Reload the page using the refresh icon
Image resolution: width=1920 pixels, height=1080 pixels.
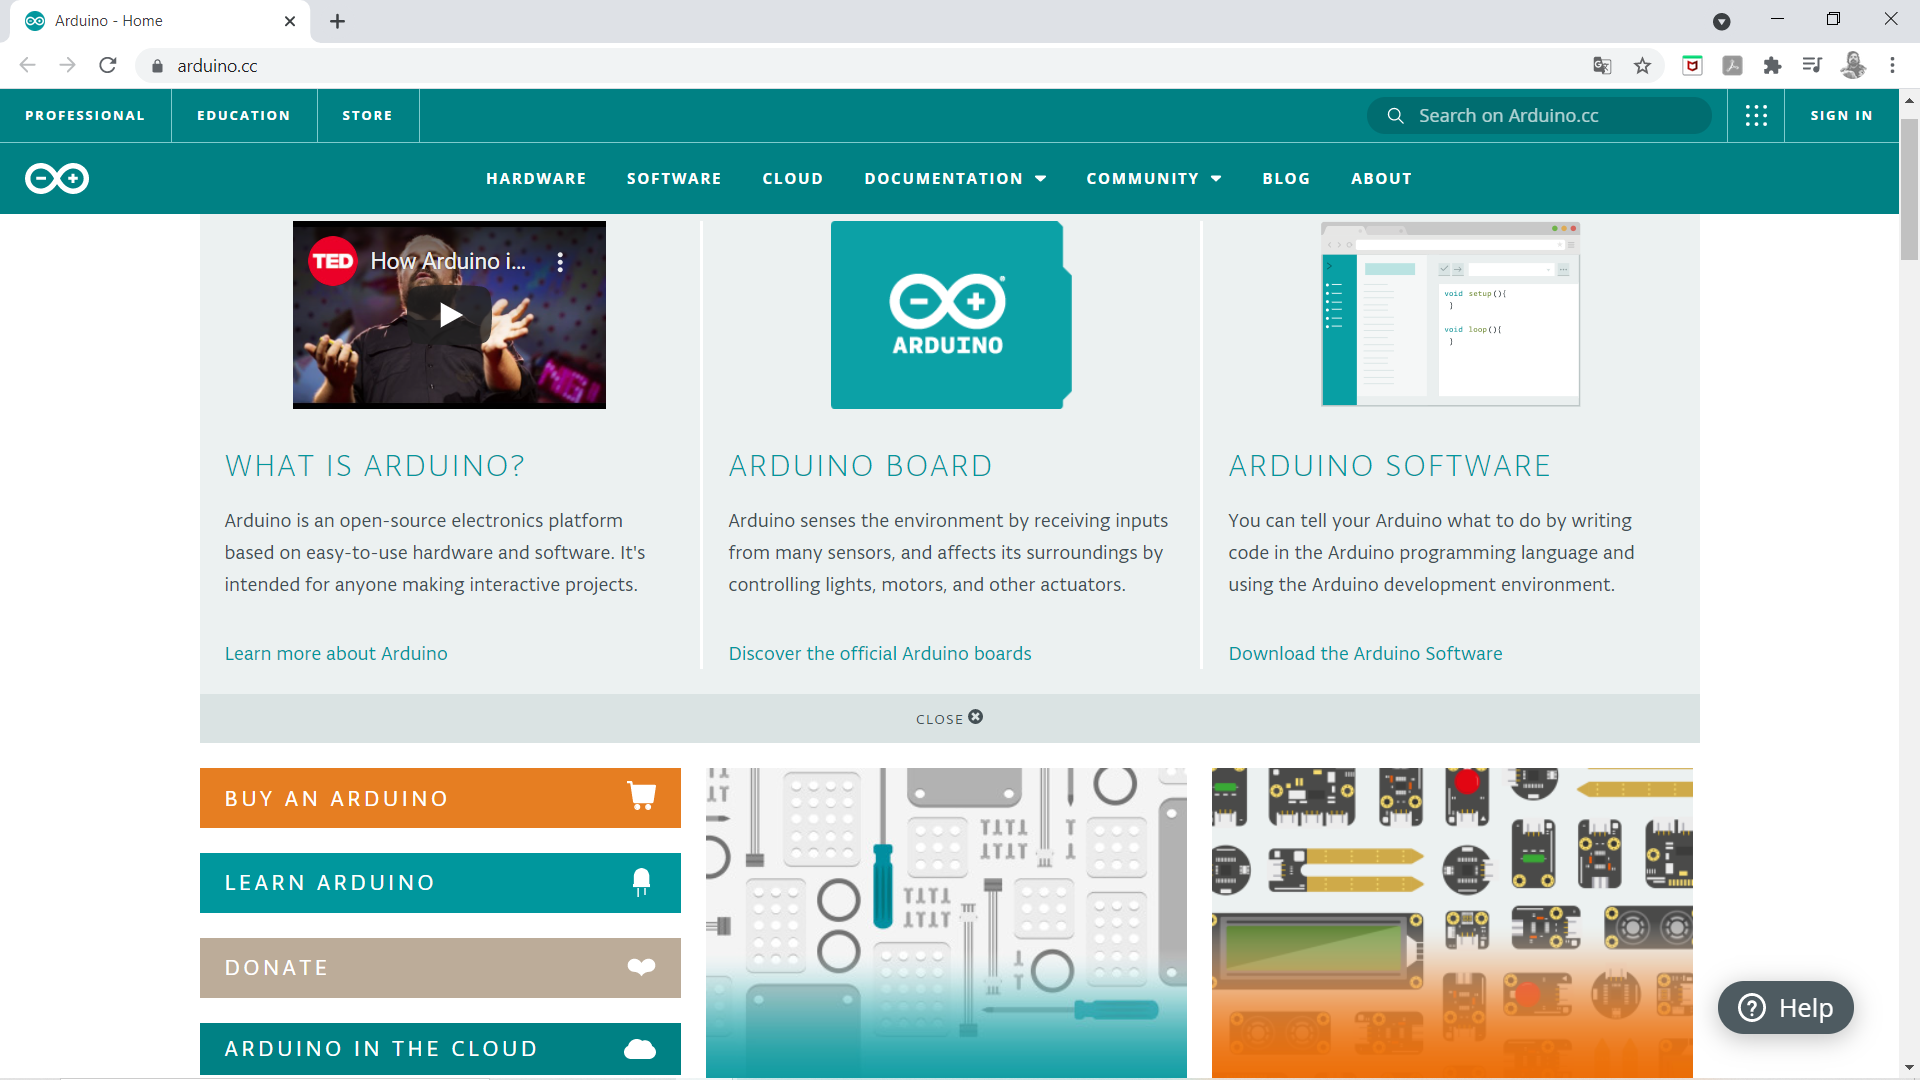pyautogui.click(x=108, y=66)
